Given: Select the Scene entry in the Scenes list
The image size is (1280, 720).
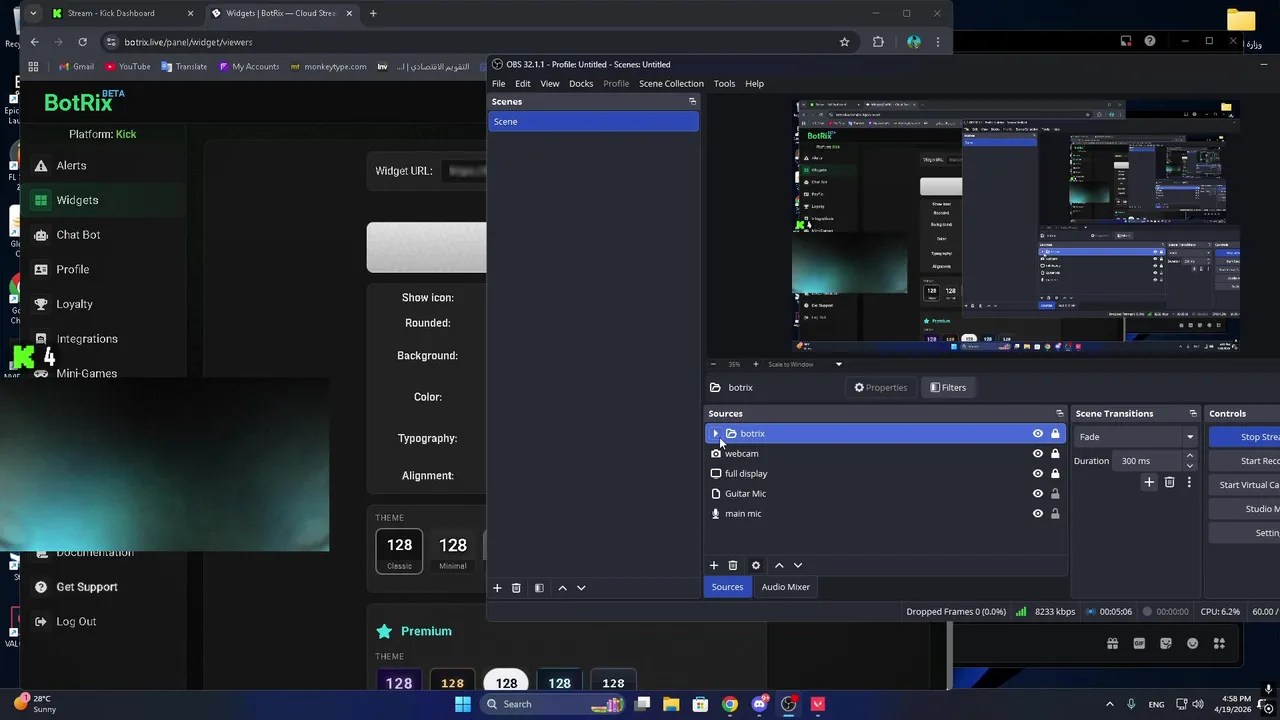Looking at the screenshot, I should click(x=593, y=121).
